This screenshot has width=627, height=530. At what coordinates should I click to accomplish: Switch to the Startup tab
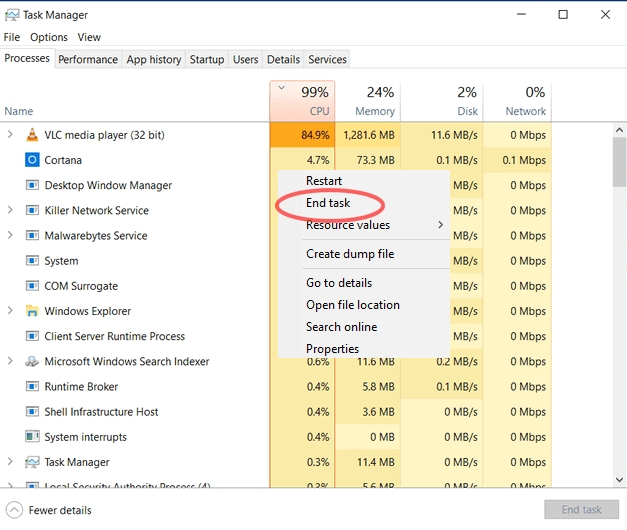click(x=207, y=59)
